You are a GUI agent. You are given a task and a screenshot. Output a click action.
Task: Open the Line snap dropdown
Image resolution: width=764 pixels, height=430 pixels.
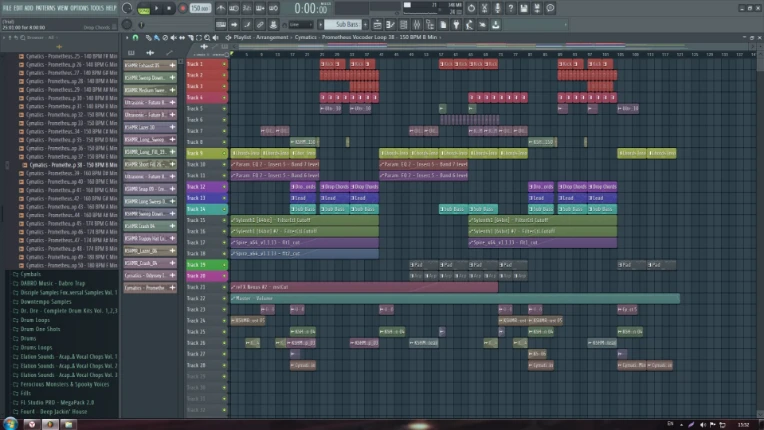301,24
